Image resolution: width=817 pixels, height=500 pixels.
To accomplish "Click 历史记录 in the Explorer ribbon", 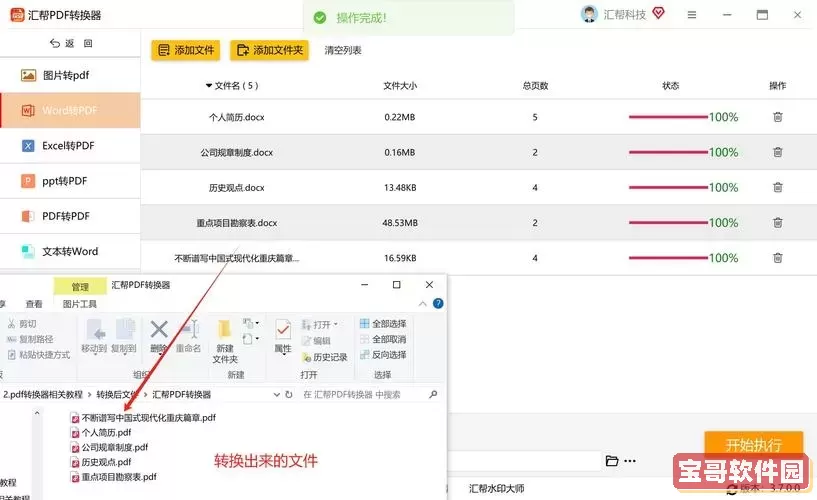I will tap(325, 357).
